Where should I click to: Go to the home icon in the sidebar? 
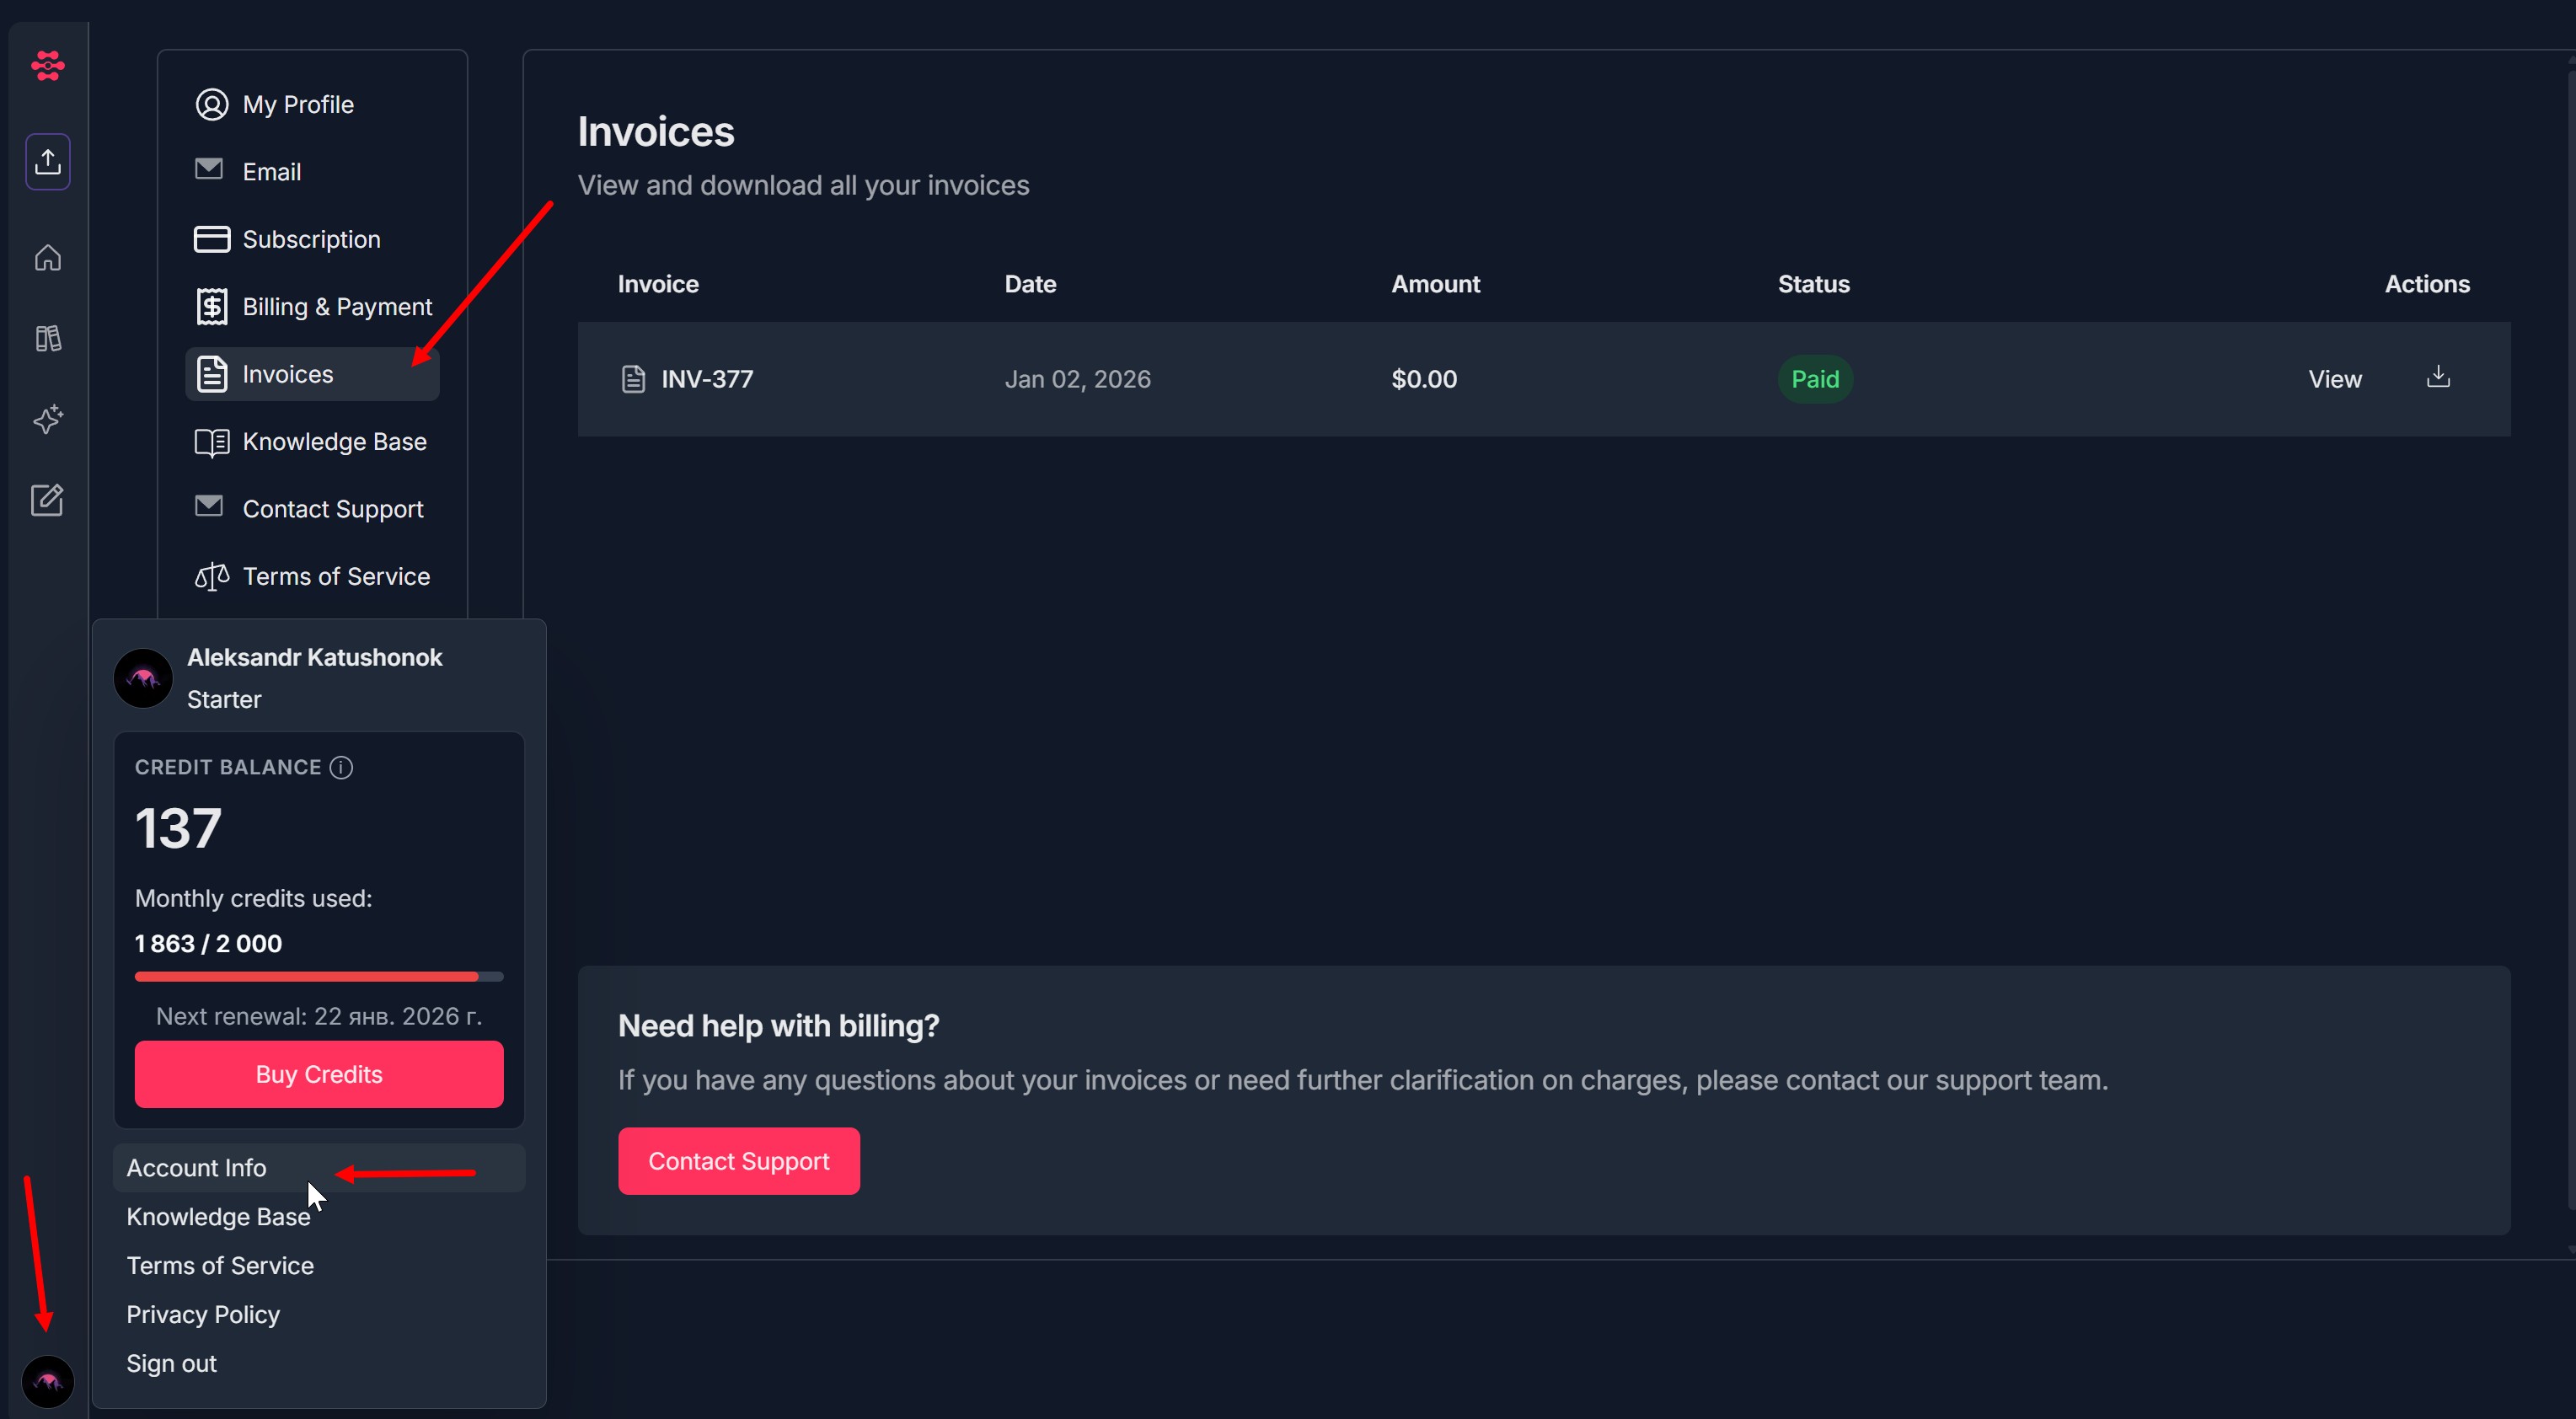[47, 258]
